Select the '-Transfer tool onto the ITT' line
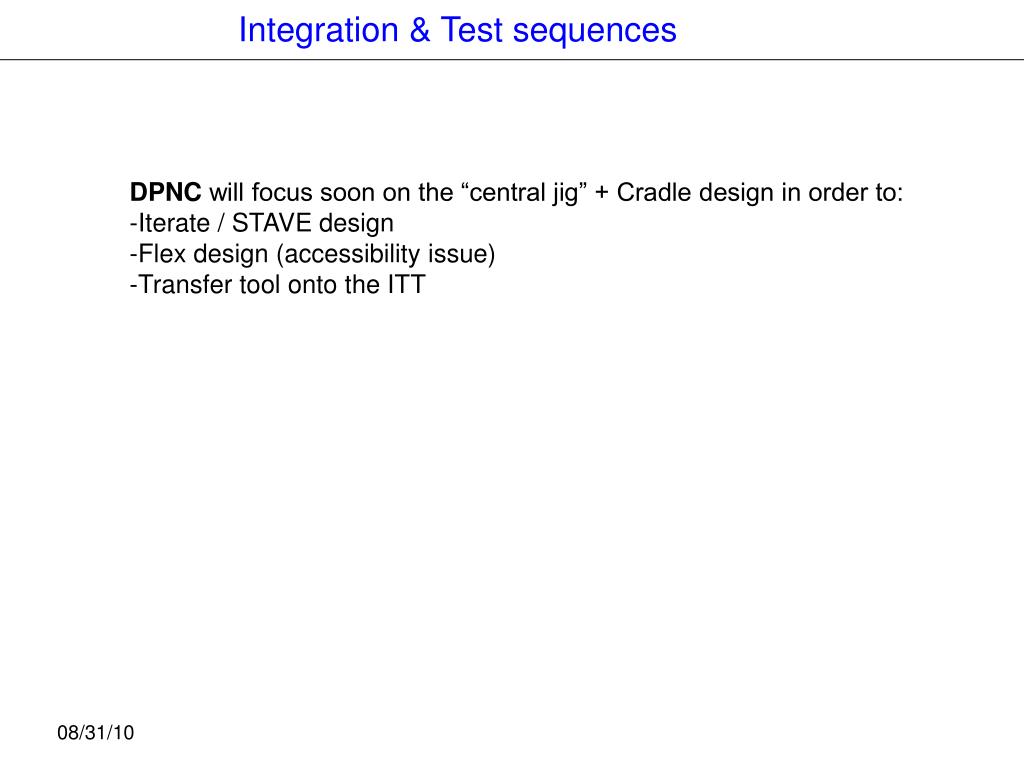The image size is (1024, 768). [x=278, y=285]
